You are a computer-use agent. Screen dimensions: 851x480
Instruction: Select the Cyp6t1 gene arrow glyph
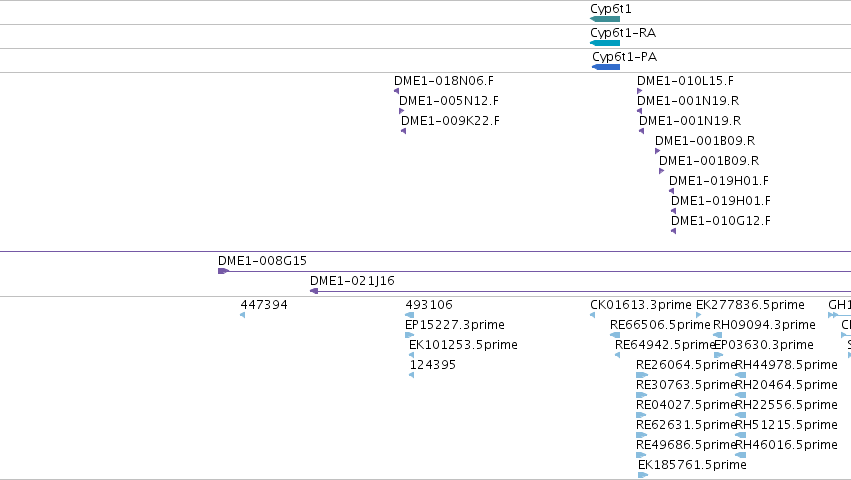605,19
